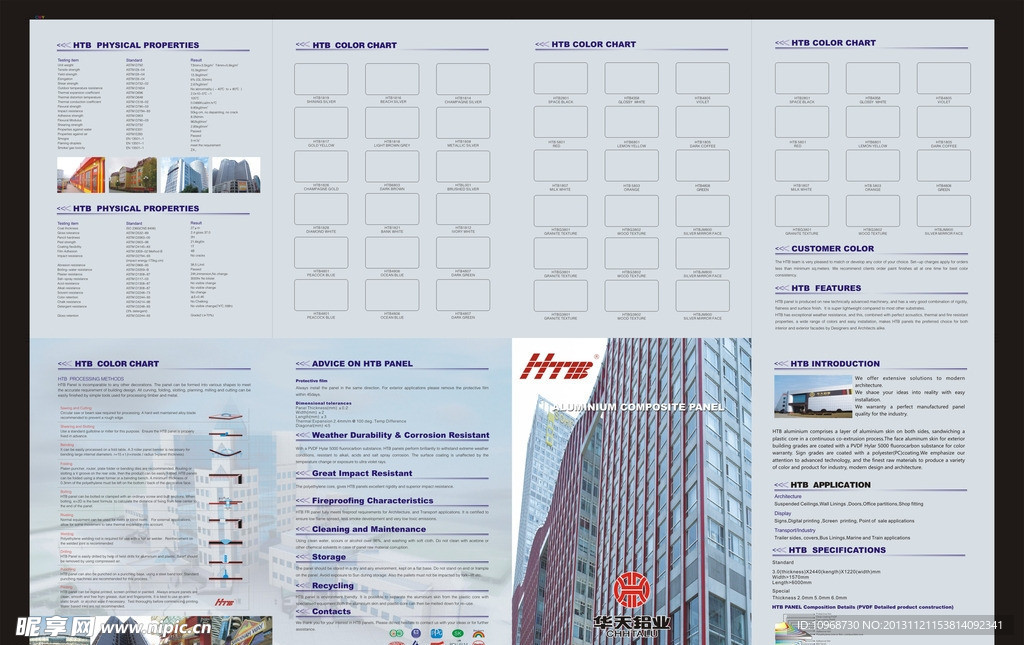Screen dimensions: 1024x645
Task: Click the HTB SPECIFICATIONS heading
Action: coord(836,550)
